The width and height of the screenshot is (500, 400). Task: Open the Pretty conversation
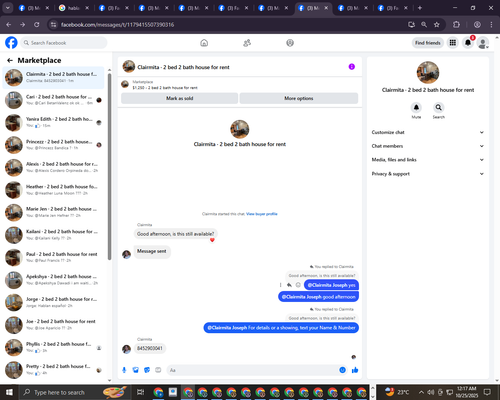53,370
